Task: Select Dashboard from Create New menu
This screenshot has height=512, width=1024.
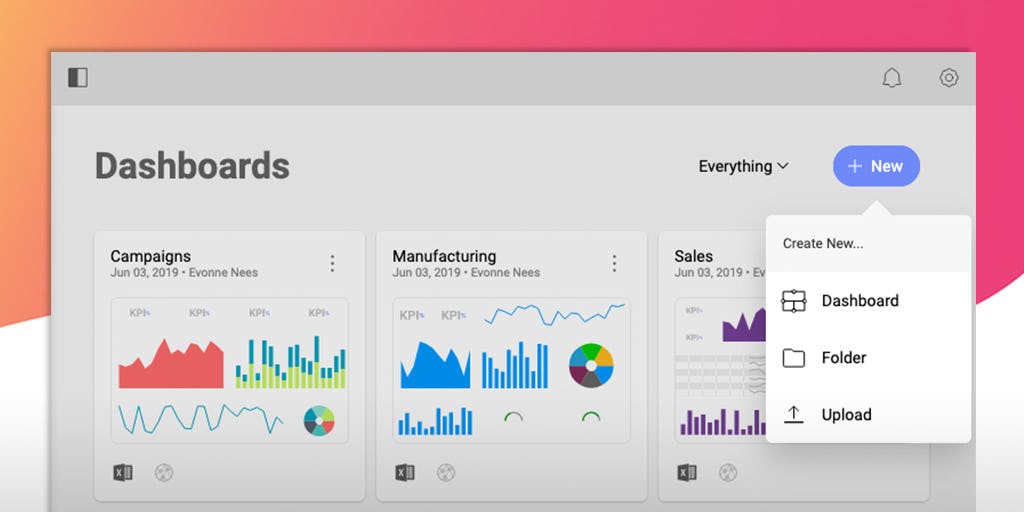Action: 868,300
